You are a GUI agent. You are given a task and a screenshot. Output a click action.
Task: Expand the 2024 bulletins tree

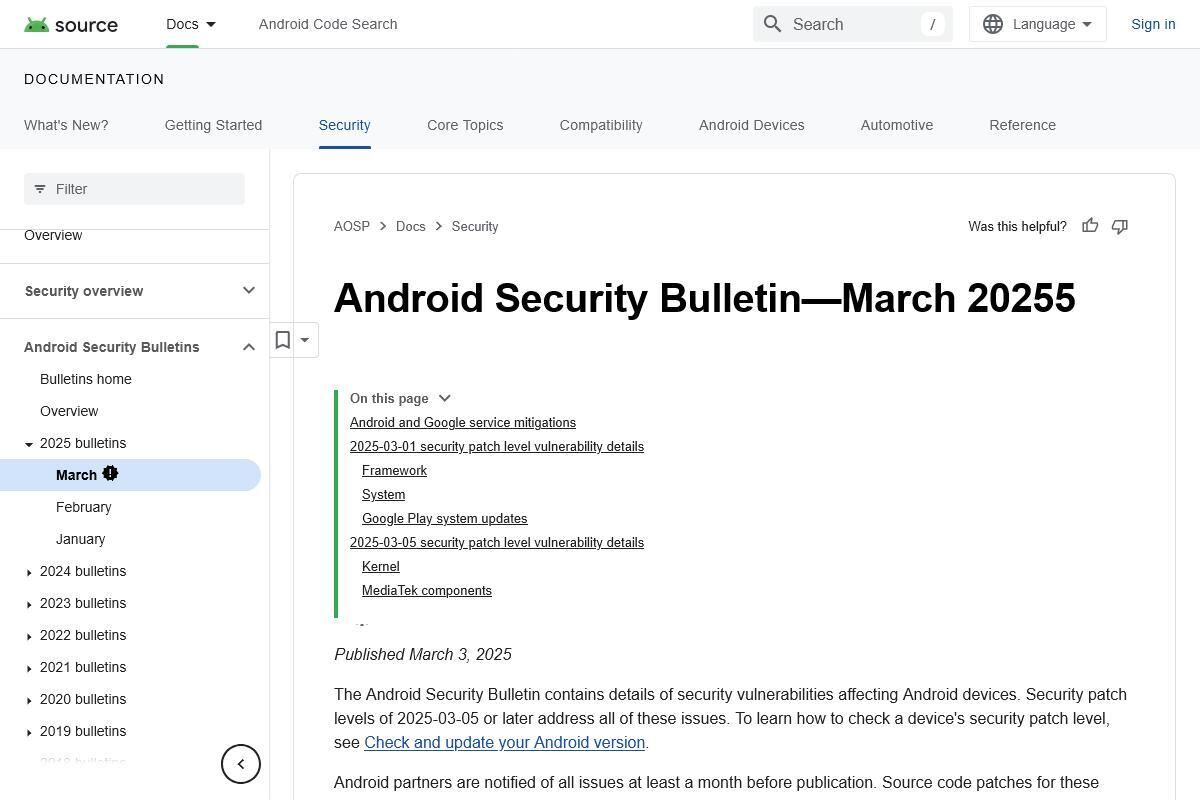coord(29,572)
